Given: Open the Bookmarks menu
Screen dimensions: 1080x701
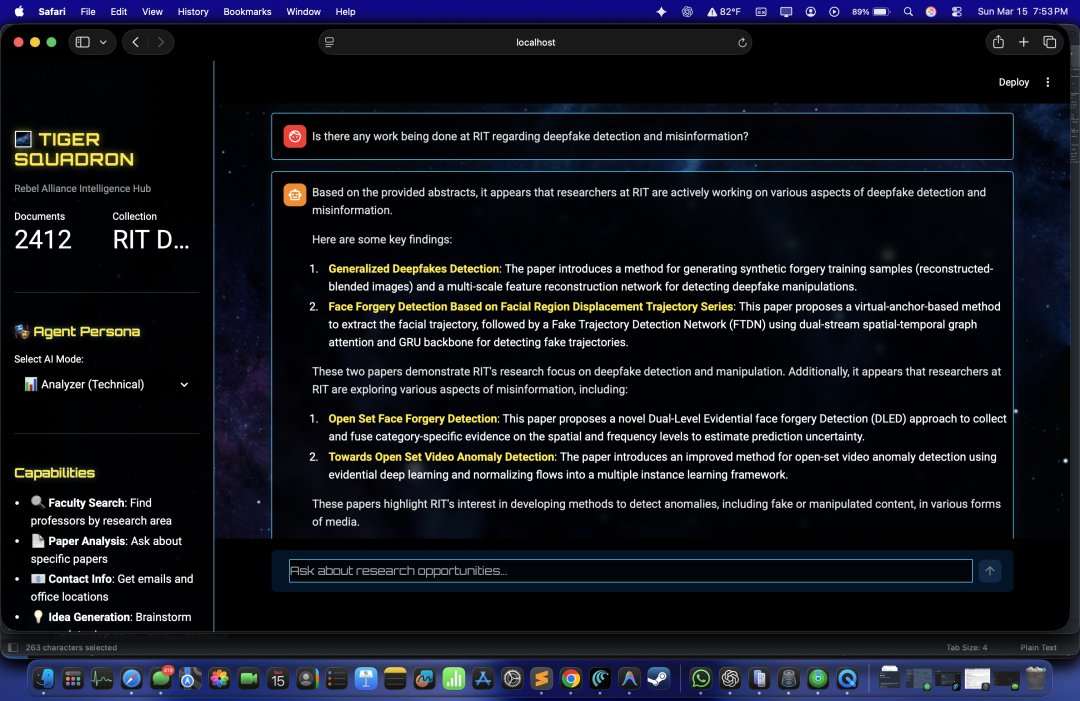Looking at the screenshot, I should (x=247, y=12).
